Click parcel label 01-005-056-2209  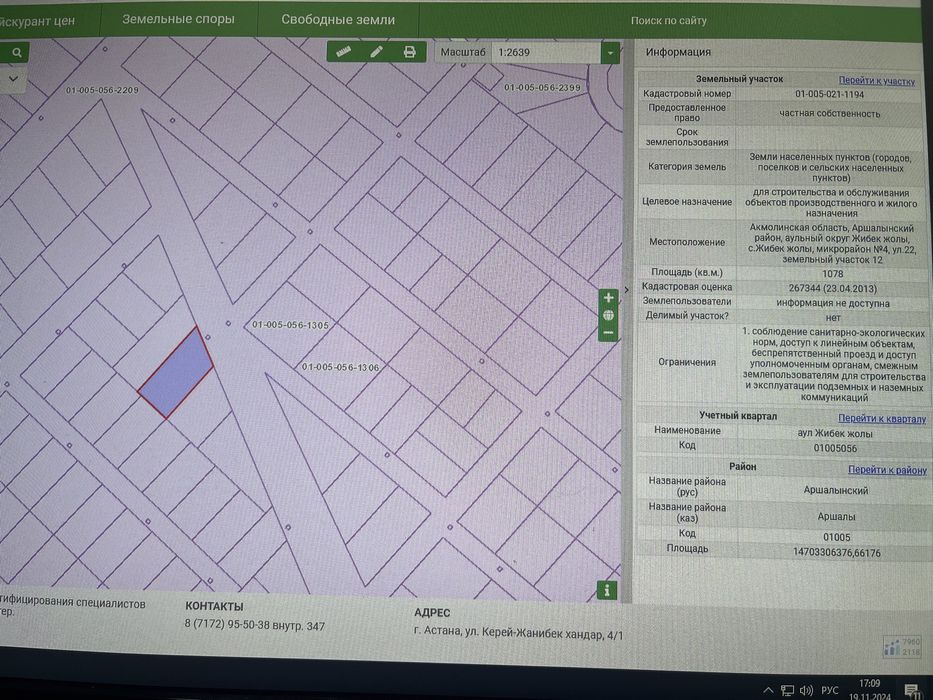[x=102, y=90]
